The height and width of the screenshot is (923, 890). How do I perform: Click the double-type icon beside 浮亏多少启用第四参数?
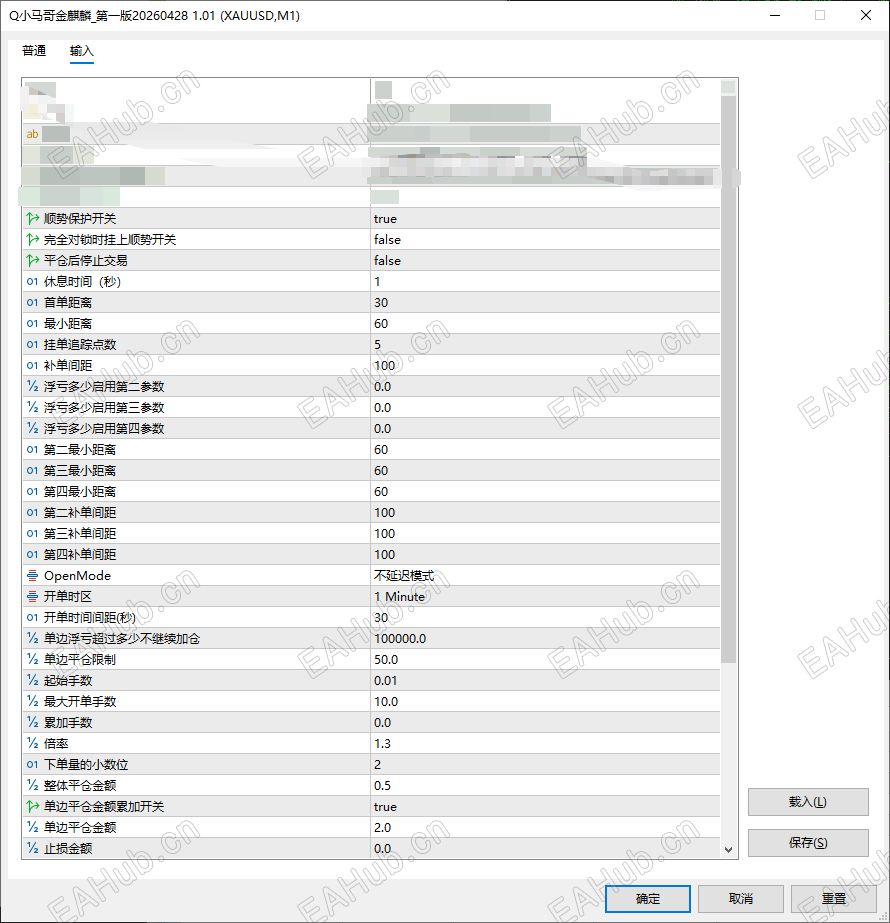click(x=32, y=429)
